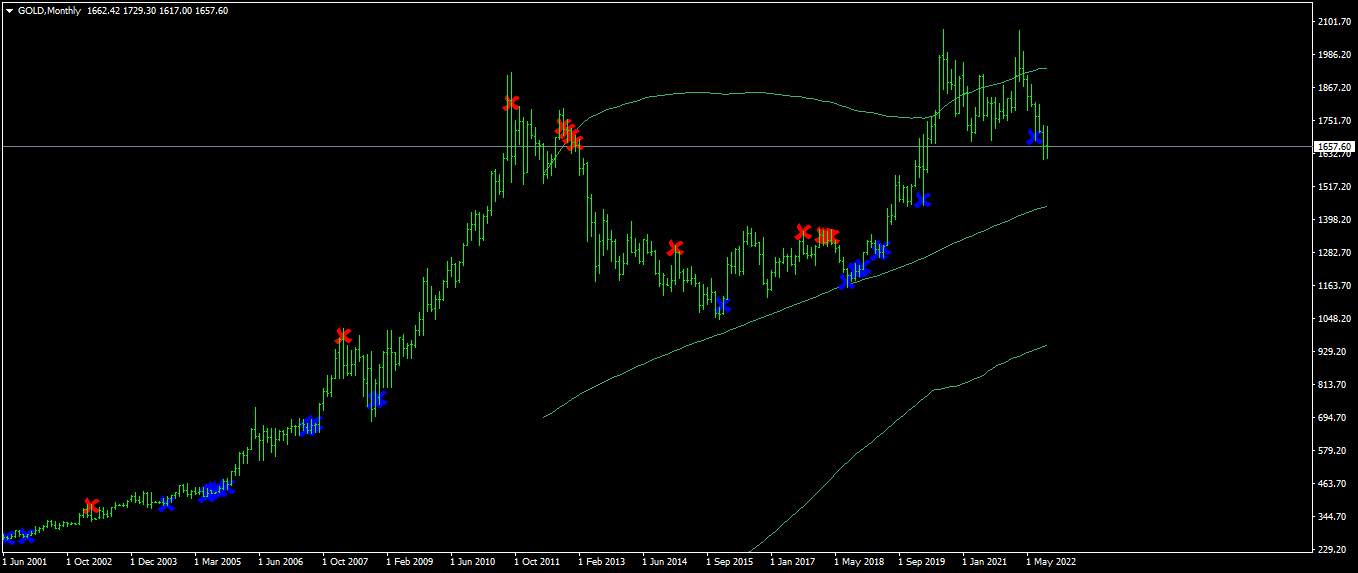Screen dimensions: 1358x573
Task: Click the 813.70 price scale label
Action: click(1333, 384)
